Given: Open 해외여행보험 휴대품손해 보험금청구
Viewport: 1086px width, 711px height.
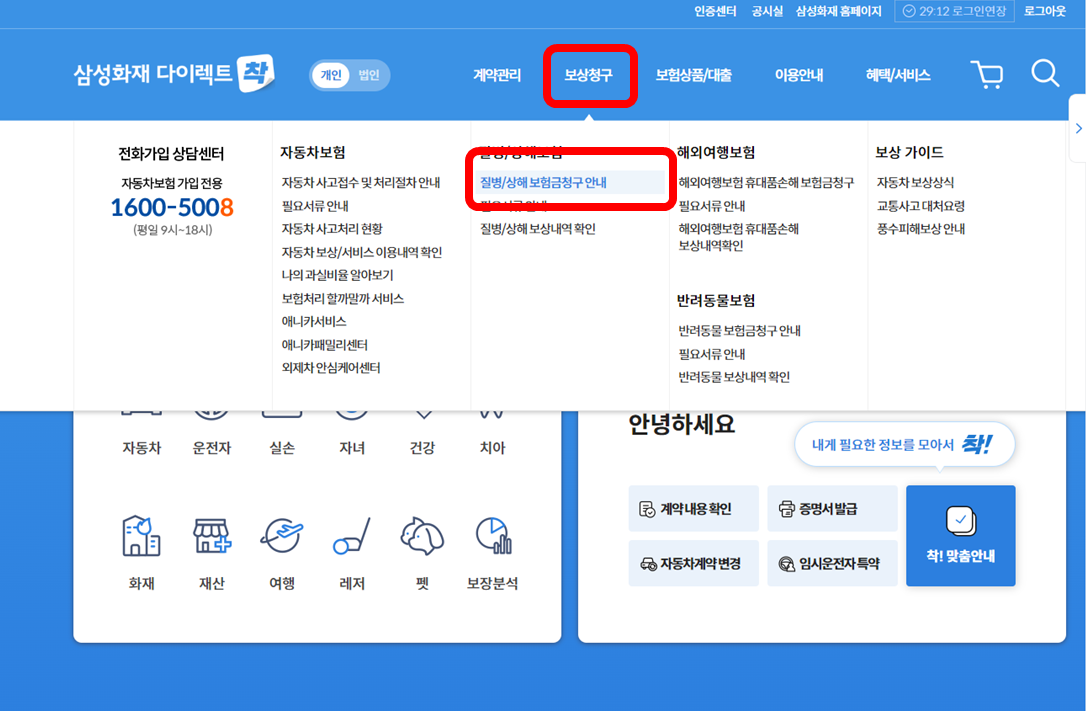Looking at the screenshot, I should [766, 183].
